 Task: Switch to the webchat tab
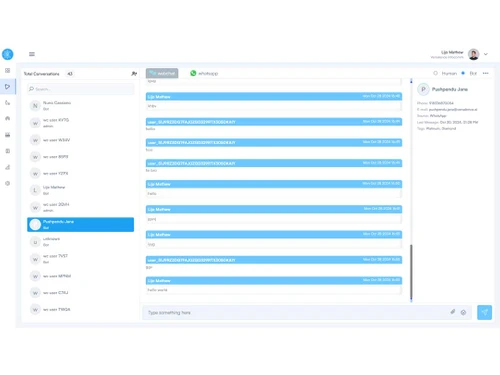(x=162, y=73)
